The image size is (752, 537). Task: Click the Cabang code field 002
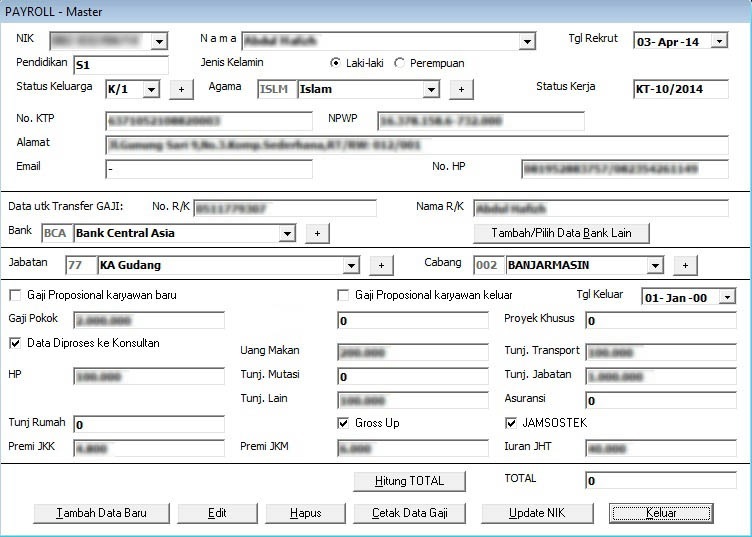(489, 265)
